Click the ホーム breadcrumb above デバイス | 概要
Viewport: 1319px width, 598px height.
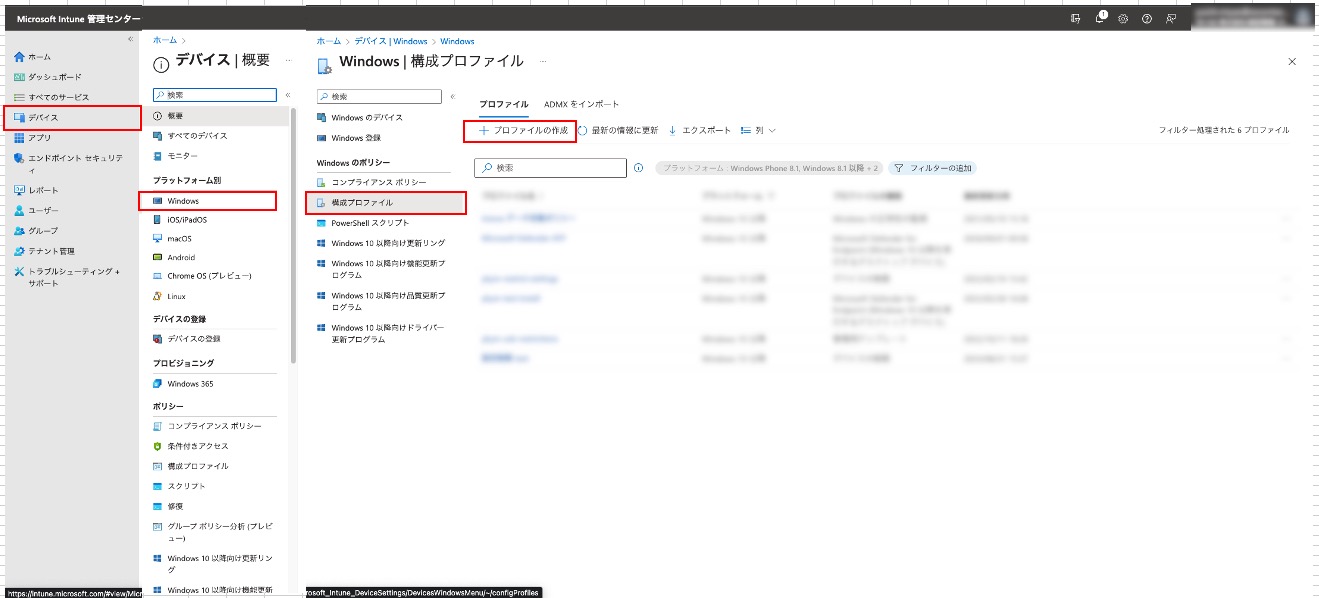(163, 40)
